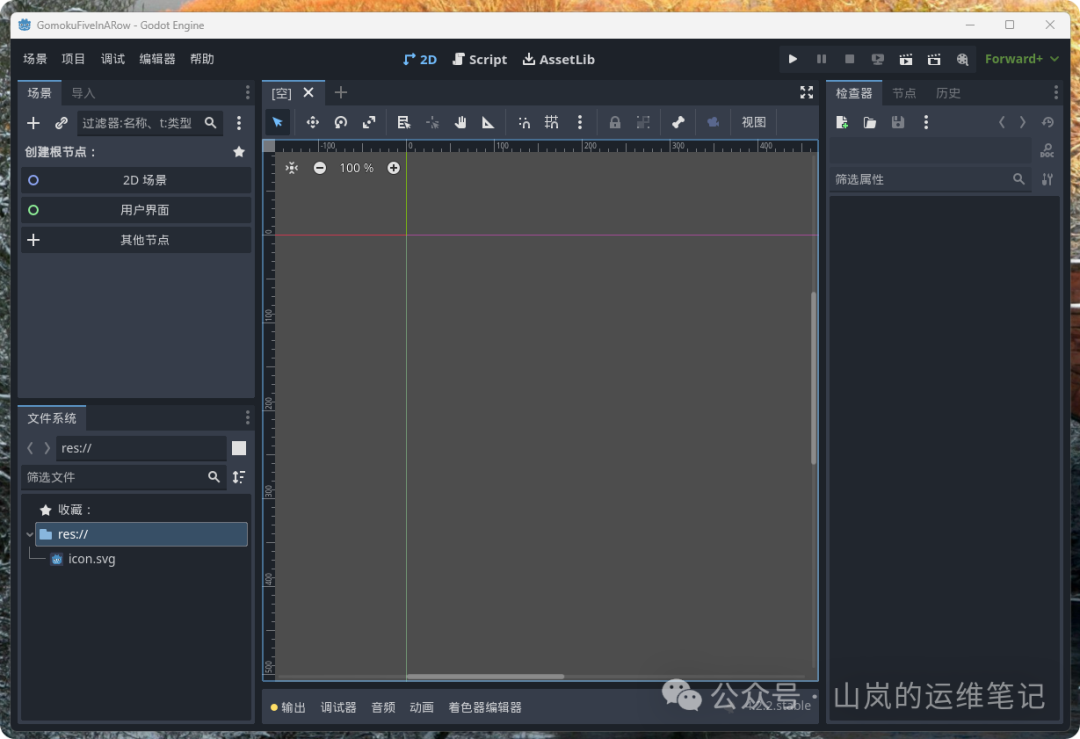
Task: Activate the Pan mode hand tool
Action: tap(460, 122)
